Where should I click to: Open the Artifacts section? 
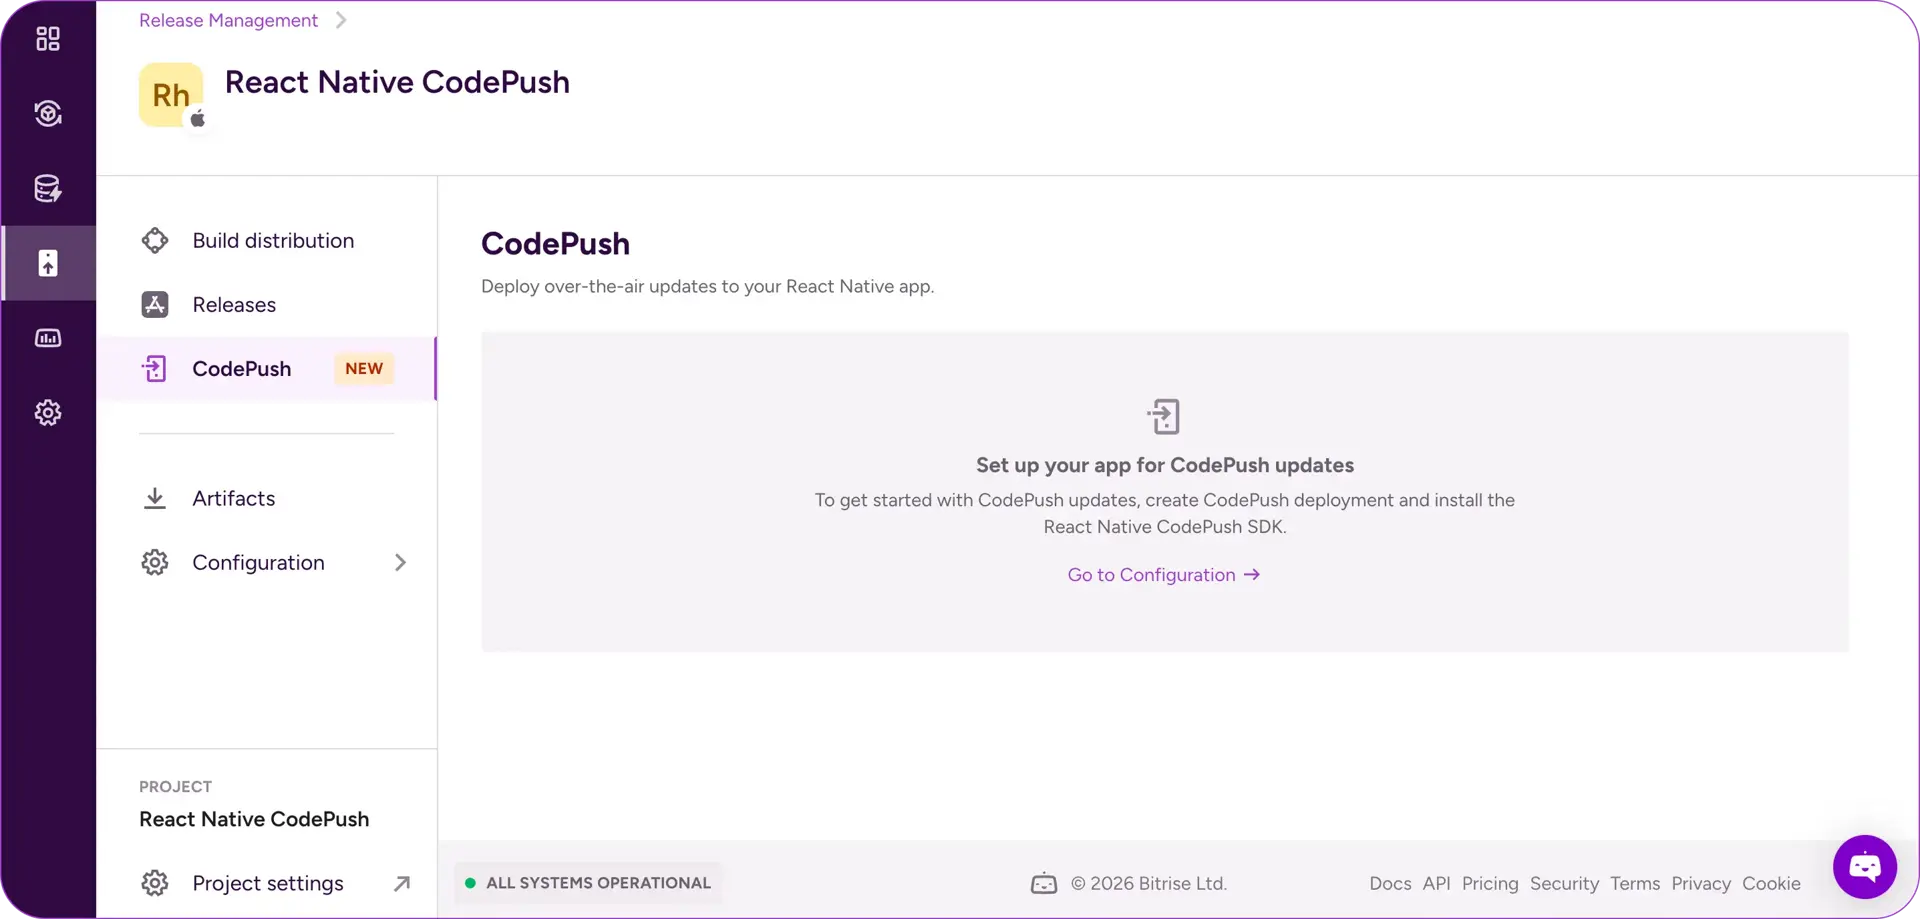(x=233, y=498)
